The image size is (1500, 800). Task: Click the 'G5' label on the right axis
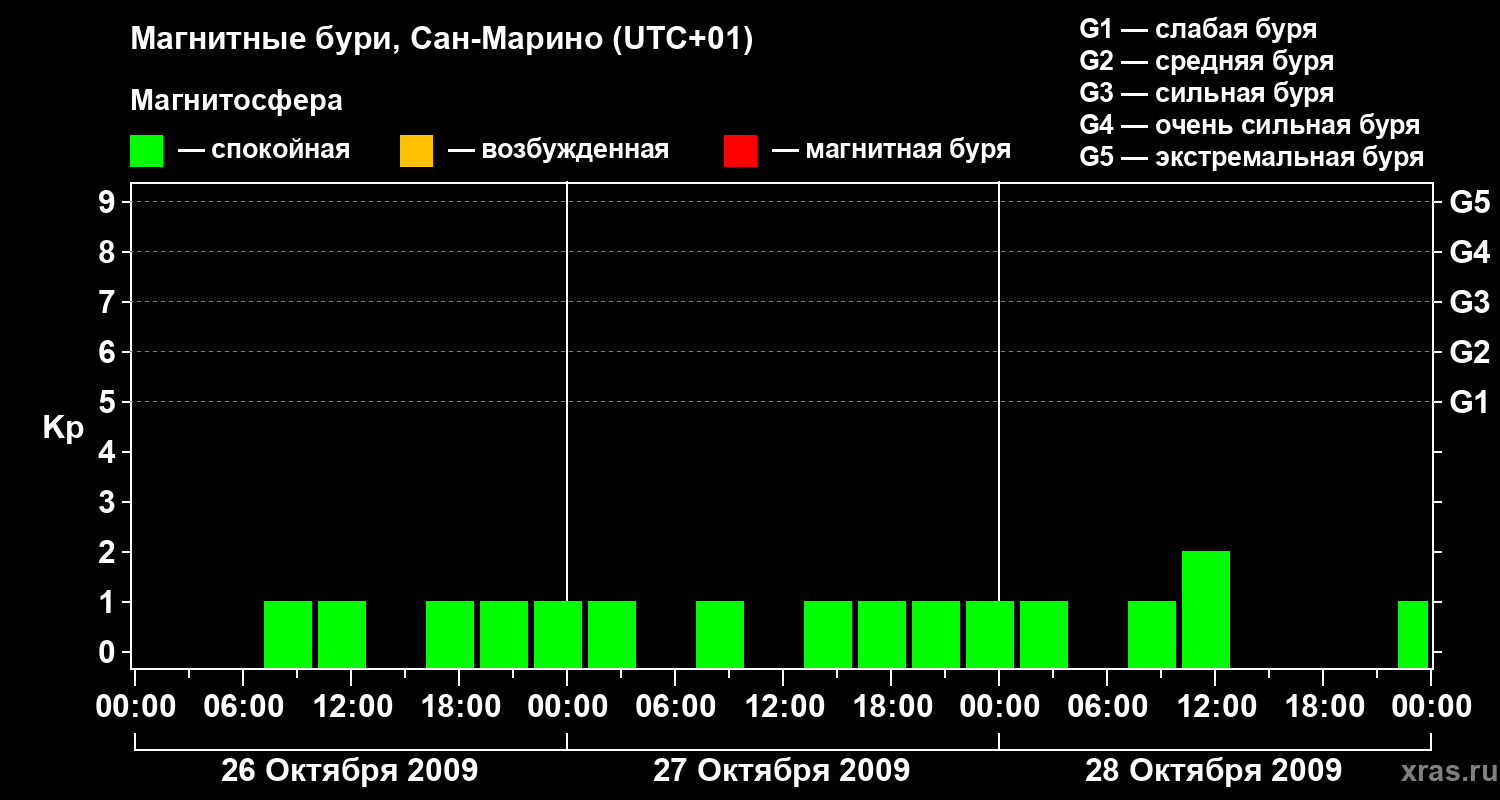click(1470, 202)
